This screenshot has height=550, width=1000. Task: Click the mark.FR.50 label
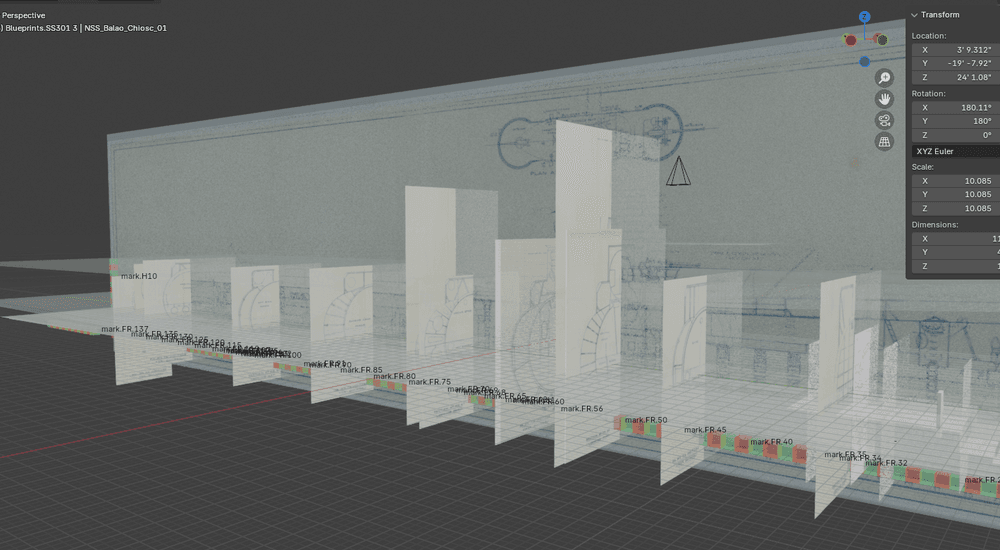click(x=646, y=420)
